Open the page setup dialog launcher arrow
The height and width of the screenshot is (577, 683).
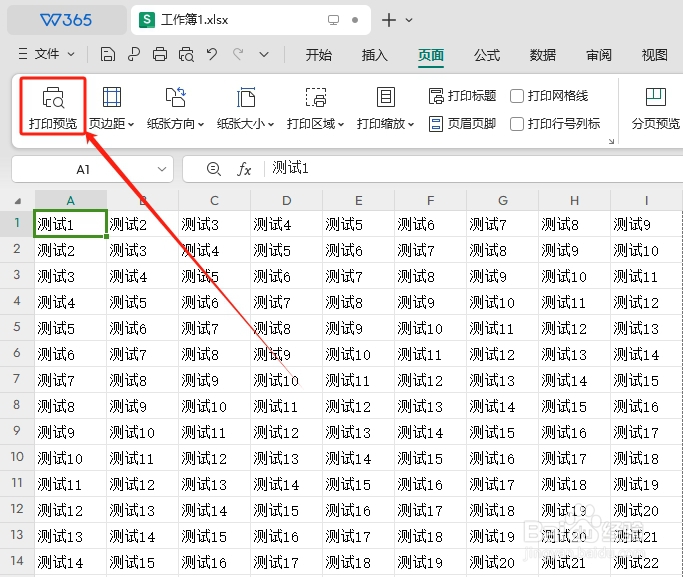coord(611,141)
